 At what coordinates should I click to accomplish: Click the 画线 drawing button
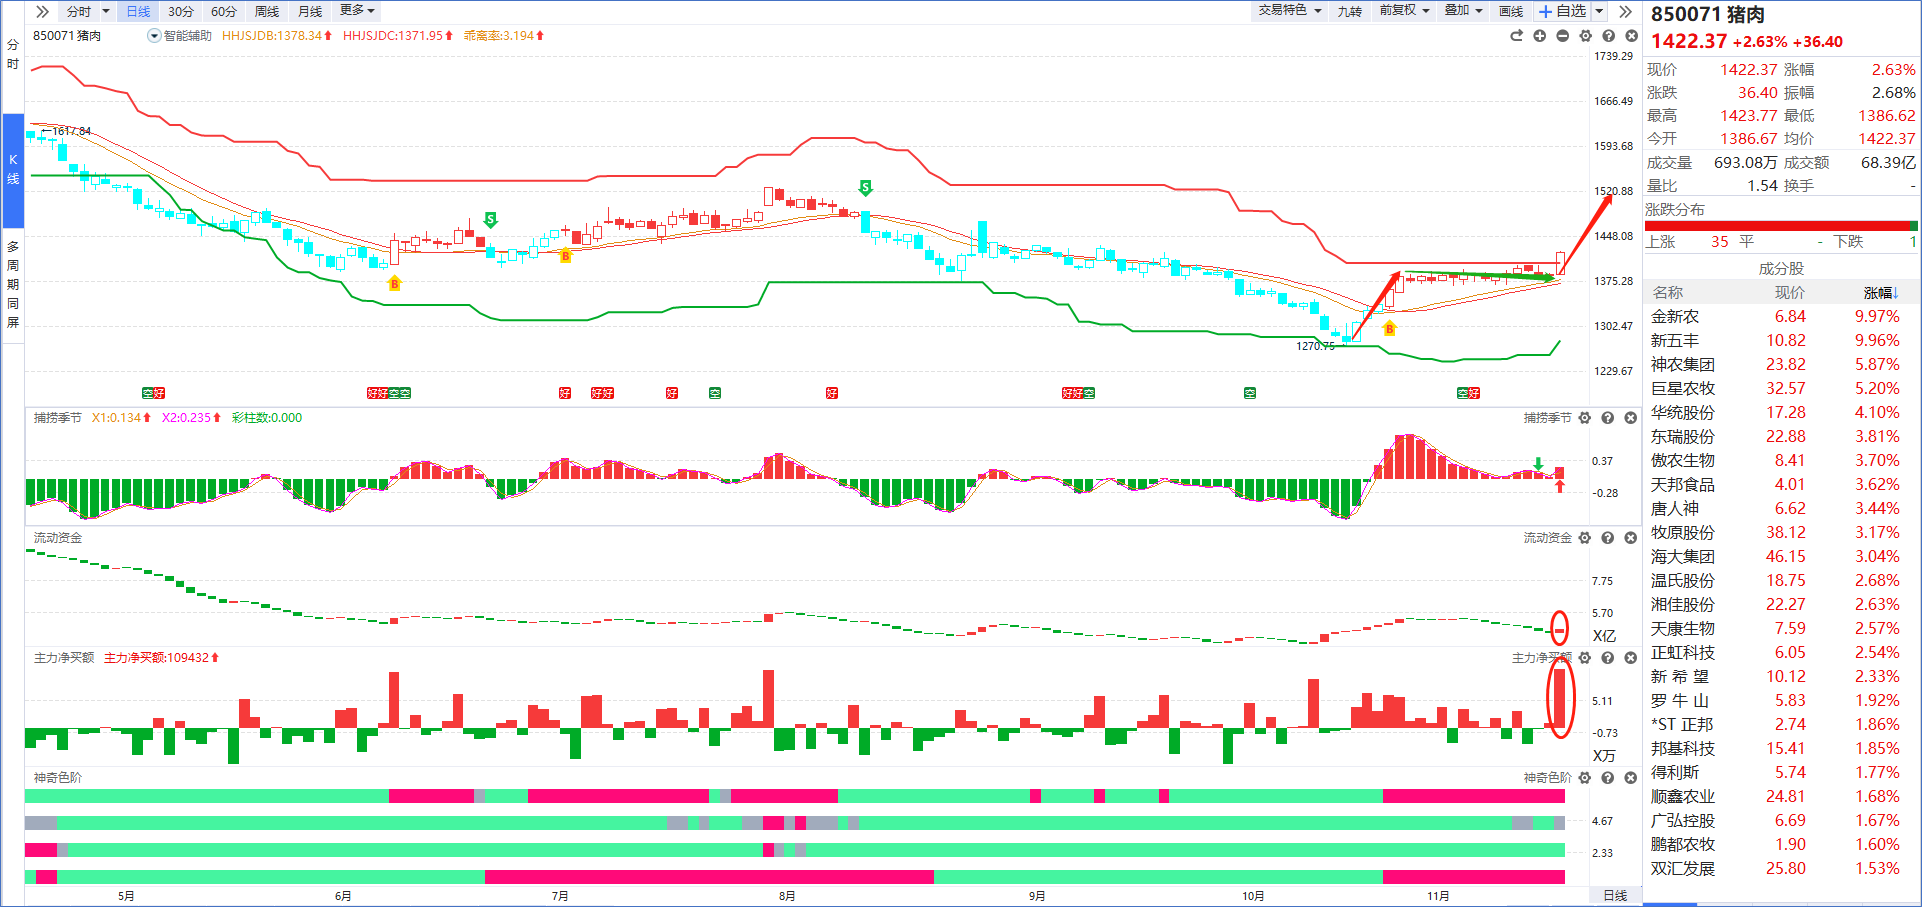[1511, 12]
